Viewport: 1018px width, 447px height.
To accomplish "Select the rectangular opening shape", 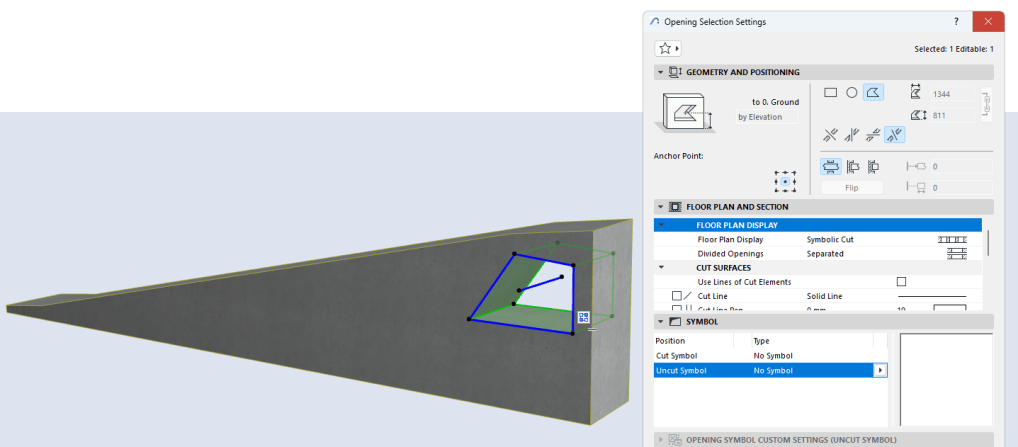I will 830,92.
